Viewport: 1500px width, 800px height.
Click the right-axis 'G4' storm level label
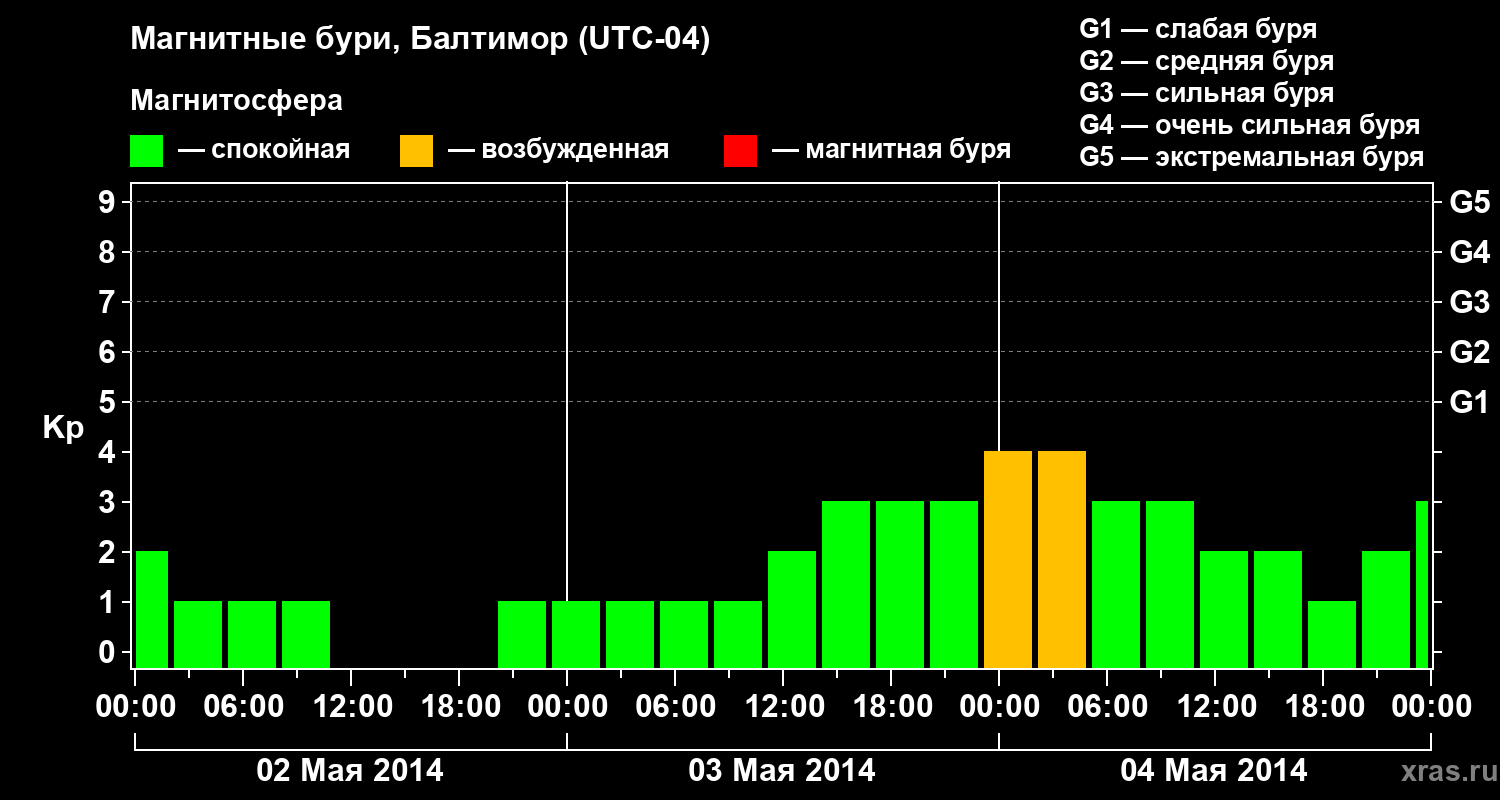tap(1469, 252)
